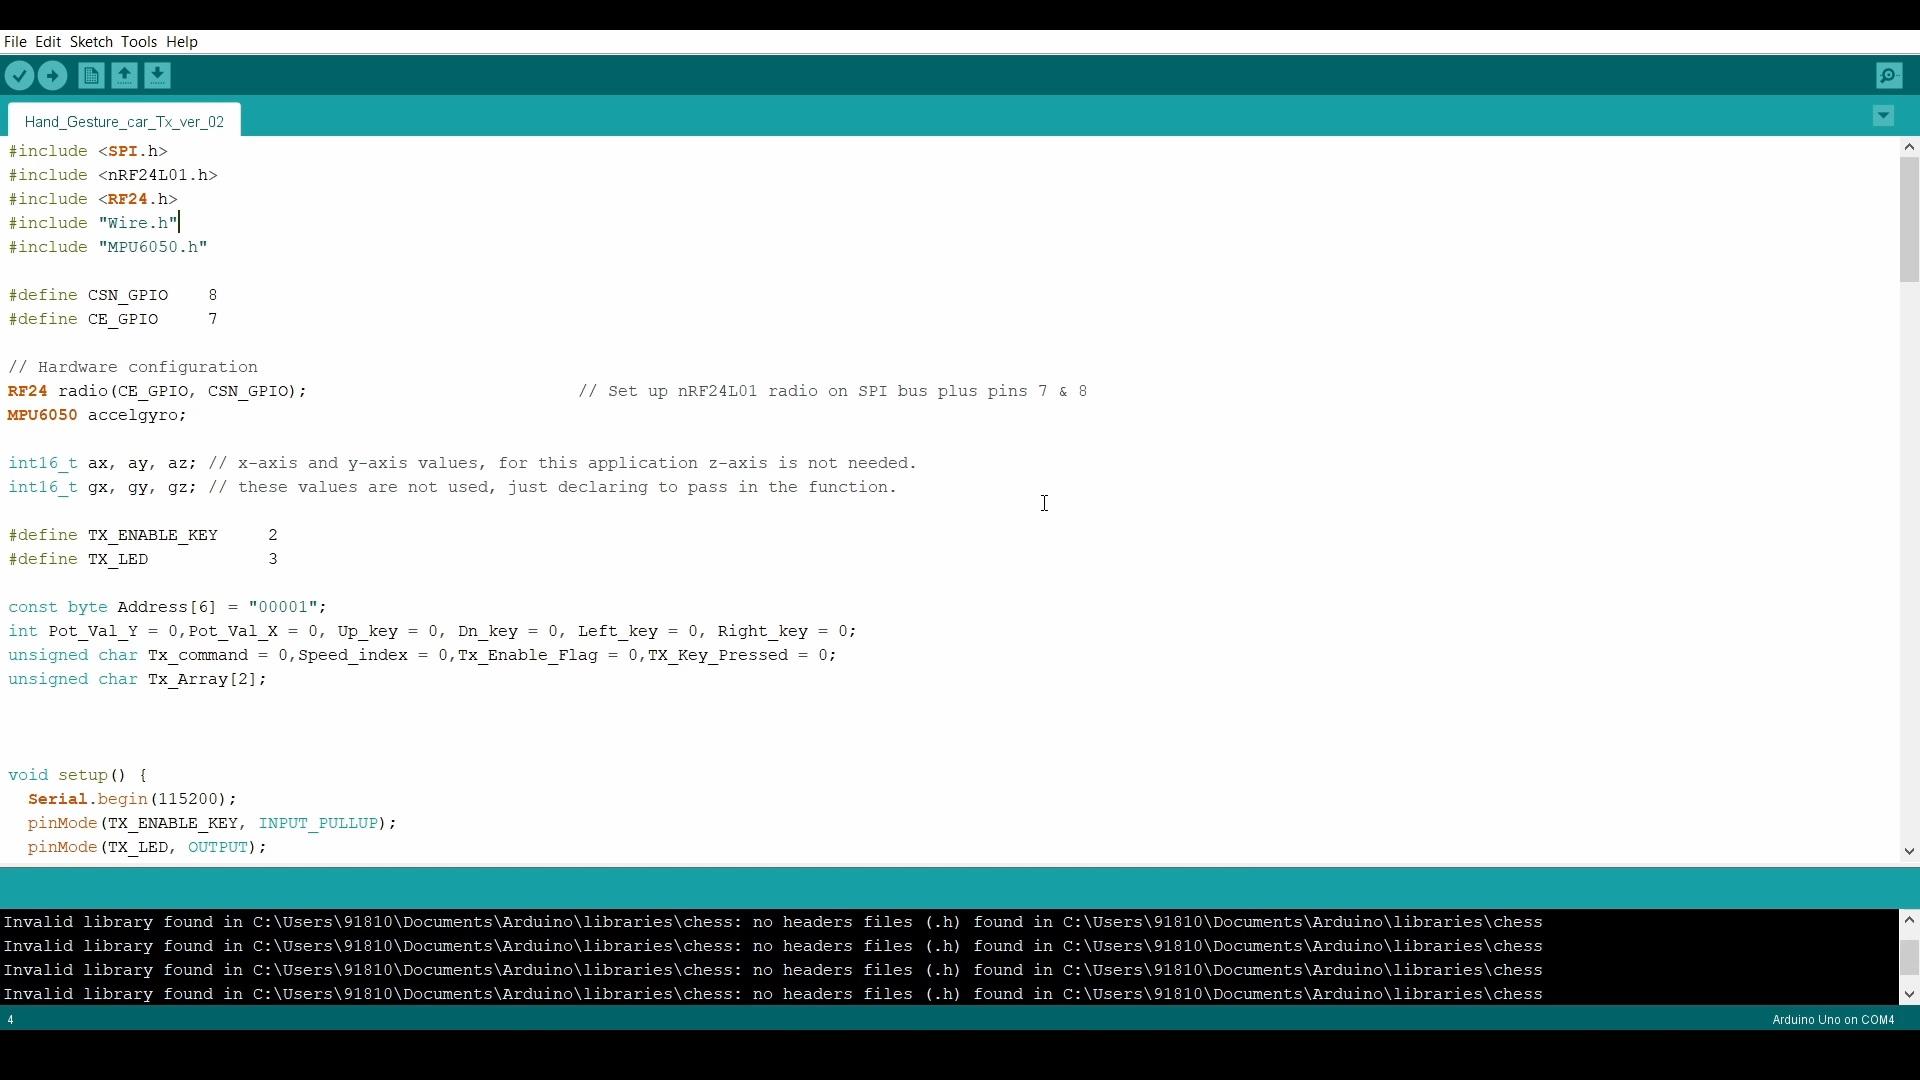Toggle the Arduino Uno on COM4 status bar
The height and width of the screenshot is (1080, 1920).
pyautogui.click(x=1833, y=1019)
